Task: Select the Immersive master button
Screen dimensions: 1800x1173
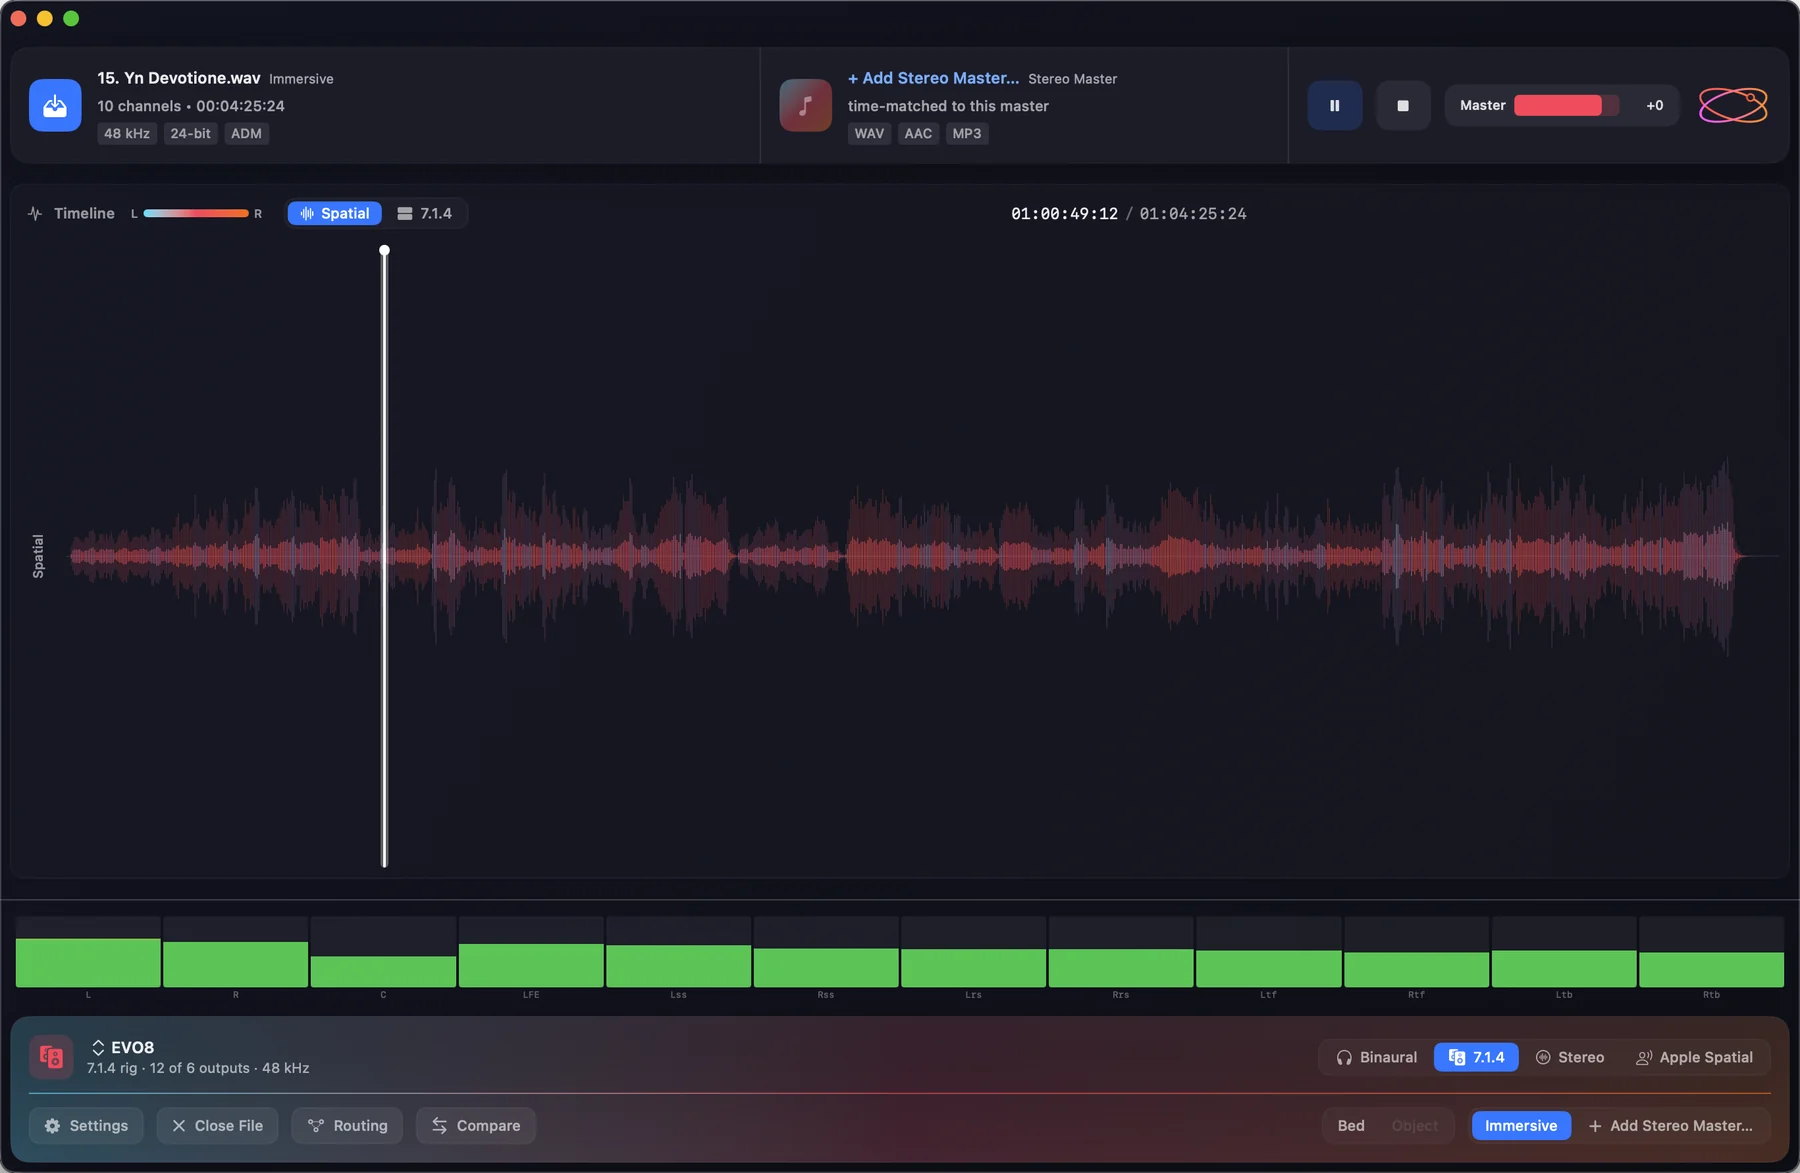Action: click(x=1521, y=1125)
